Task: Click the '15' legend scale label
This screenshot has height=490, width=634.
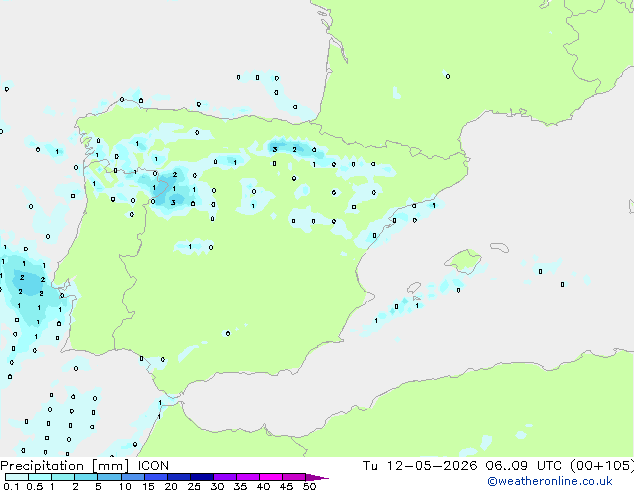Action: coord(148,486)
